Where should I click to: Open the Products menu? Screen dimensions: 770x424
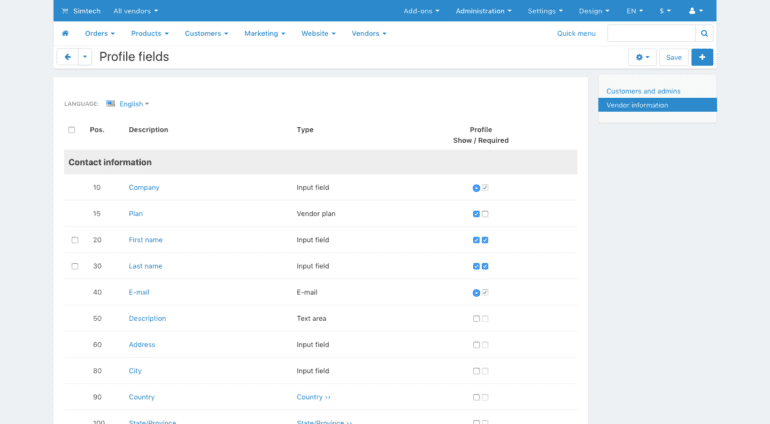pyautogui.click(x=150, y=33)
